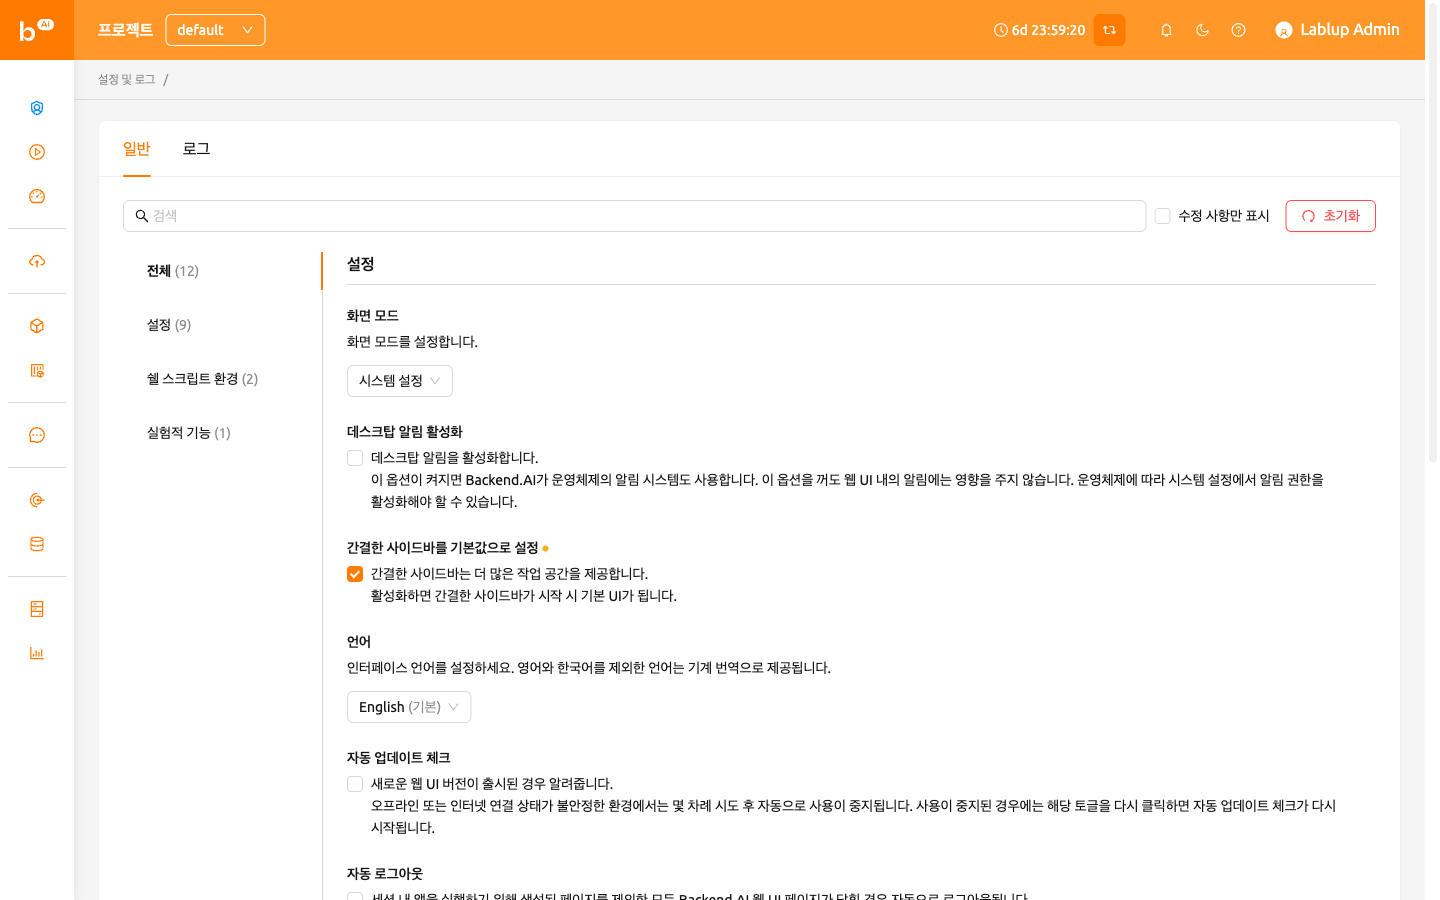Image resolution: width=1440 pixels, height=900 pixels.
Task: Open the gauge dashboard icon in sidebar
Action: pyautogui.click(x=37, y=196)
